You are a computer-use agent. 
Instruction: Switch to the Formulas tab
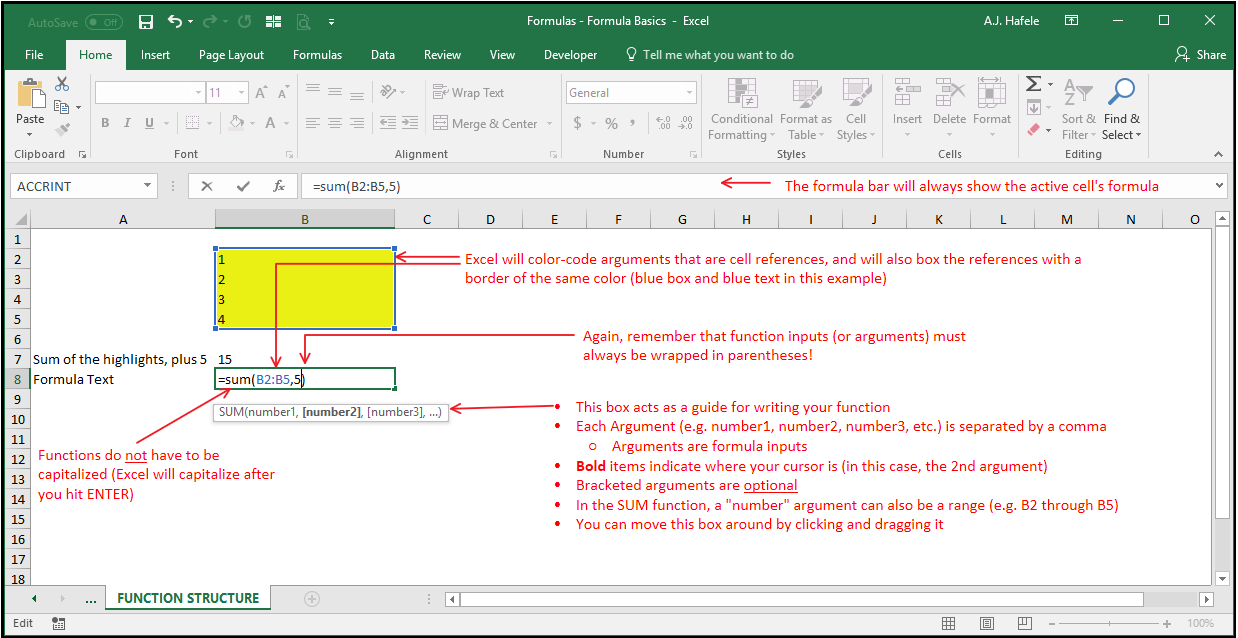(317, 55)
